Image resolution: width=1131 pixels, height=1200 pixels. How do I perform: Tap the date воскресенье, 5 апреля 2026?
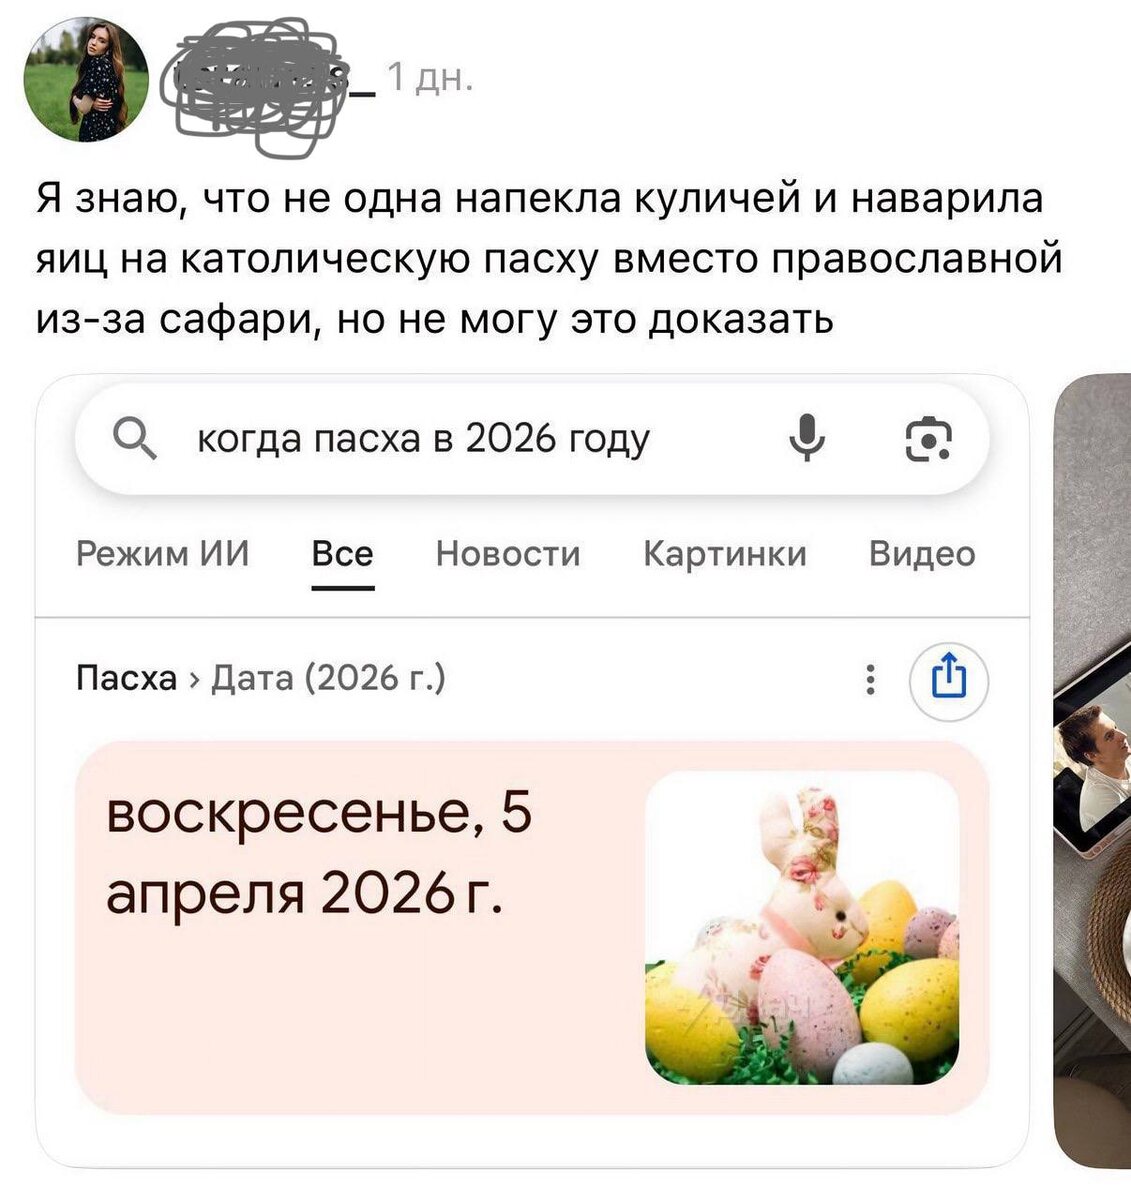pos(320,853)
